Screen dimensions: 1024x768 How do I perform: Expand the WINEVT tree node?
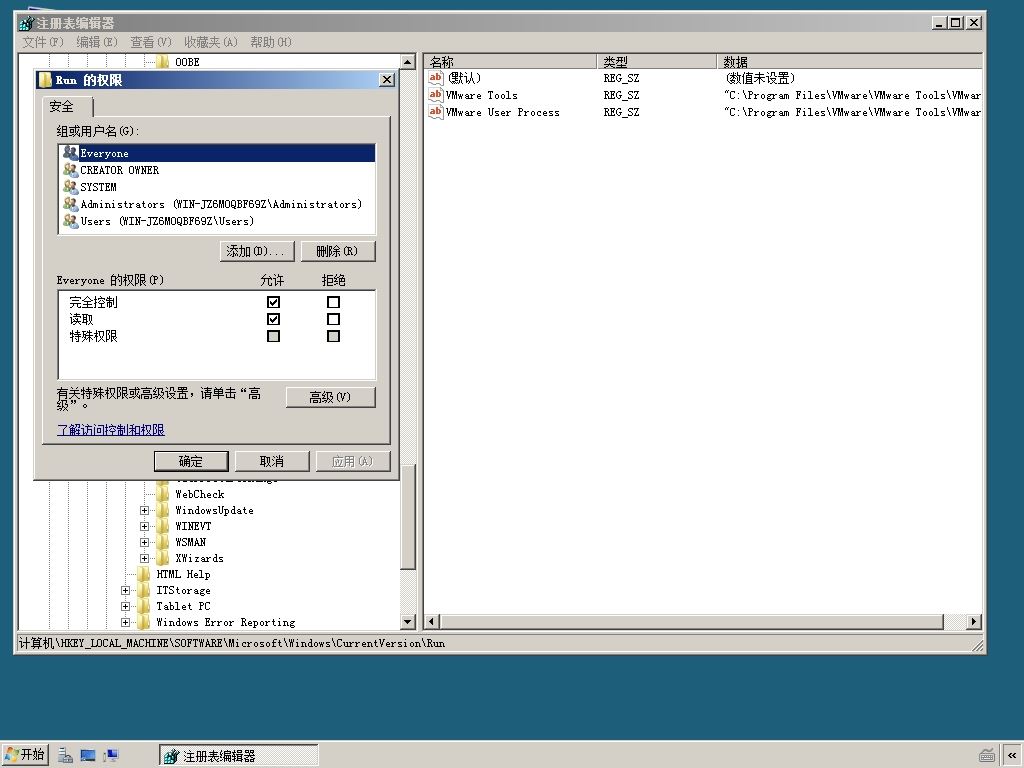[144, 526]
